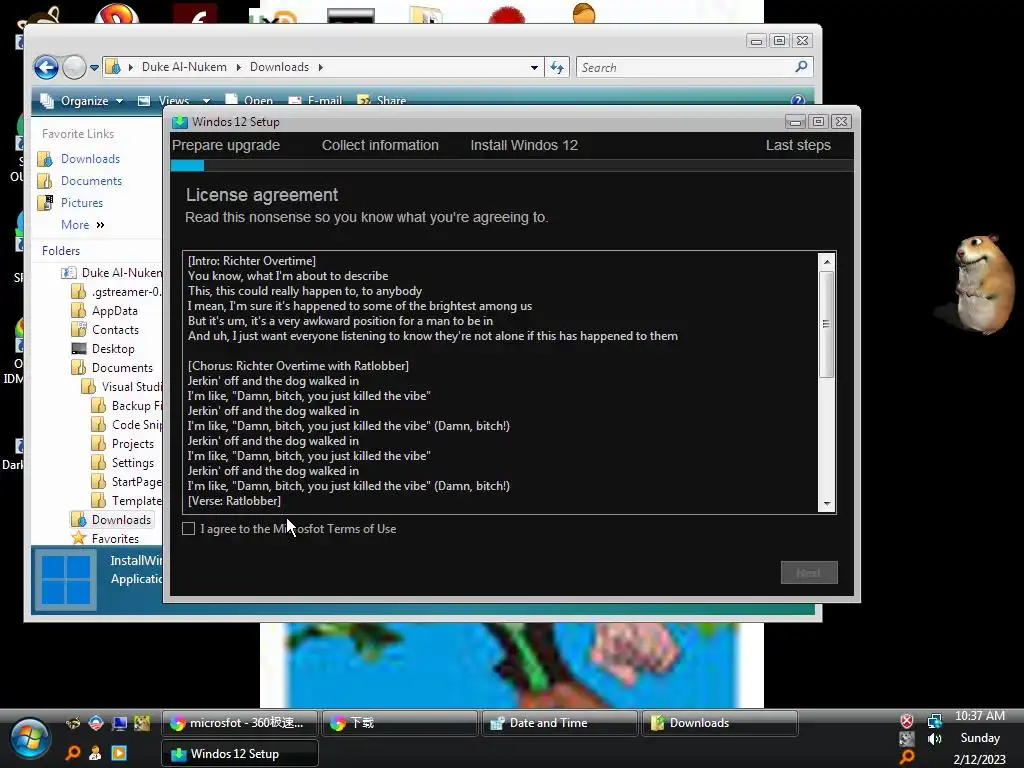Open the Documents favorite link
This screenshot has height=768, width=1024.
click(91, 181)
